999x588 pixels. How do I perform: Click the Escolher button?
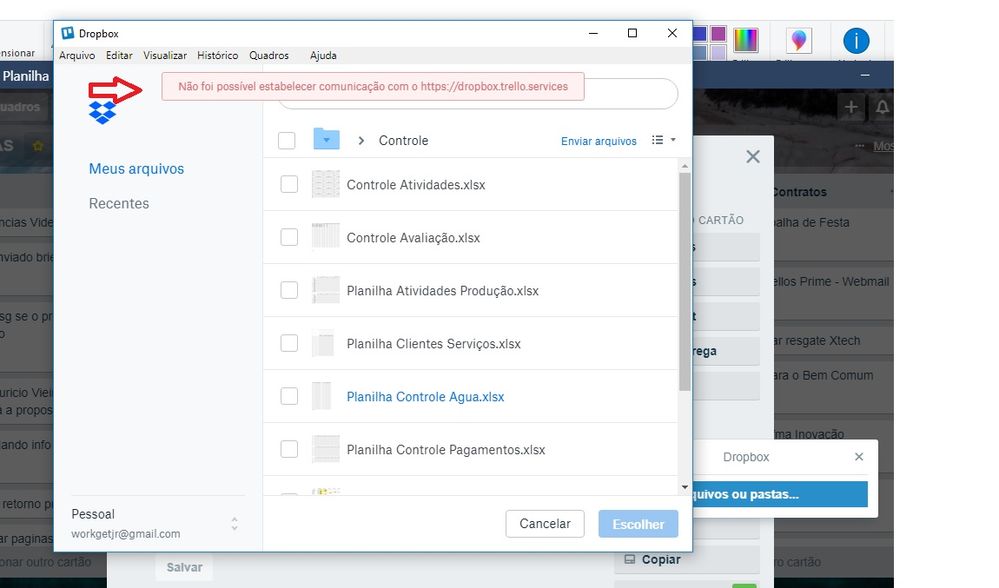click(x=638, y=524)
